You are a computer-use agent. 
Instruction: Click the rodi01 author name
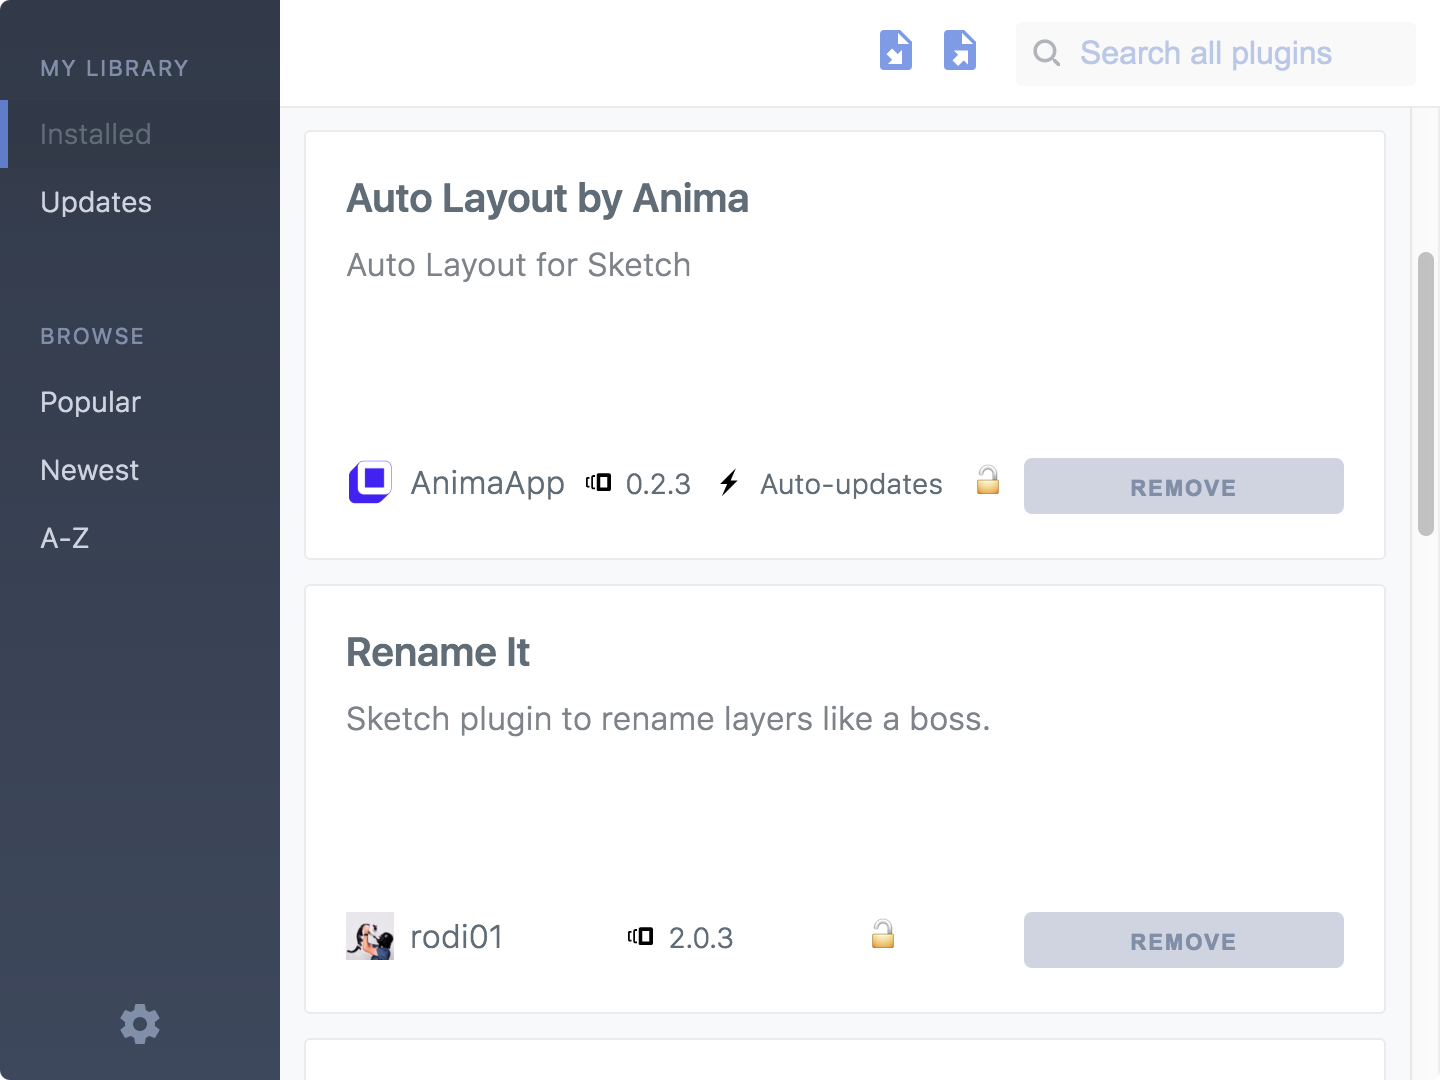pos(456,937)
